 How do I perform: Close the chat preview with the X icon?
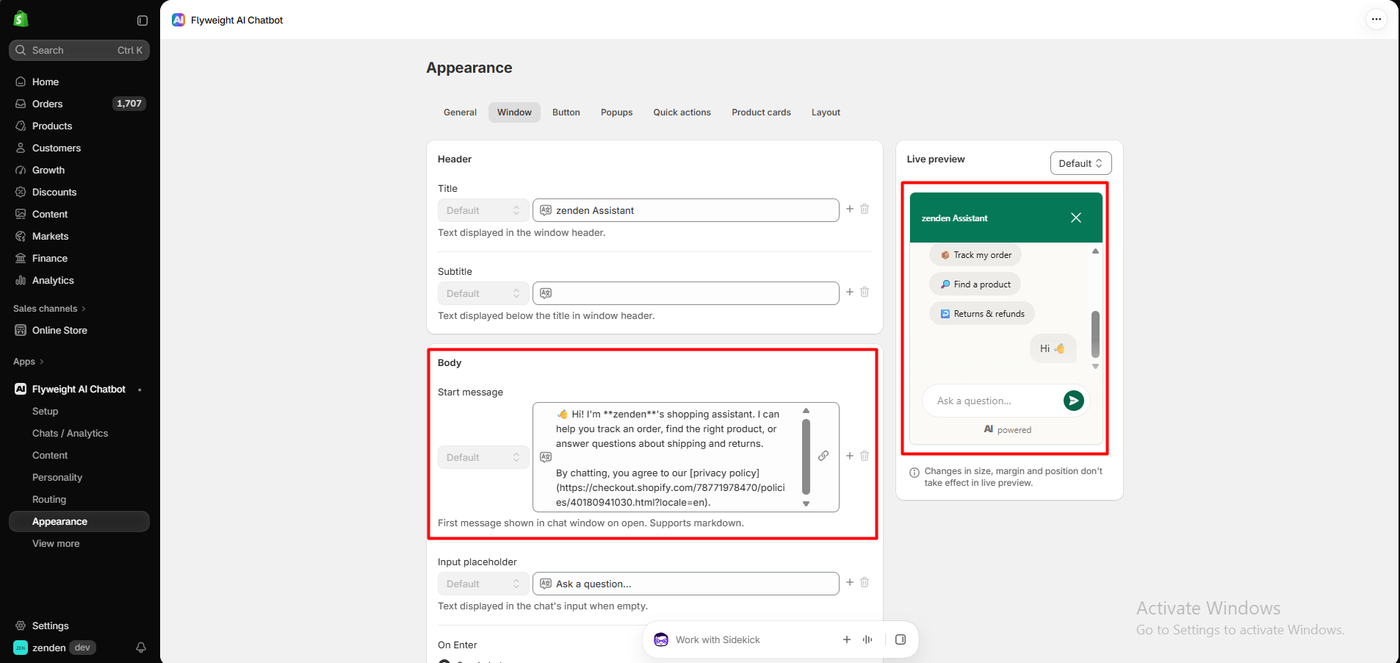tap(1076, 218)
